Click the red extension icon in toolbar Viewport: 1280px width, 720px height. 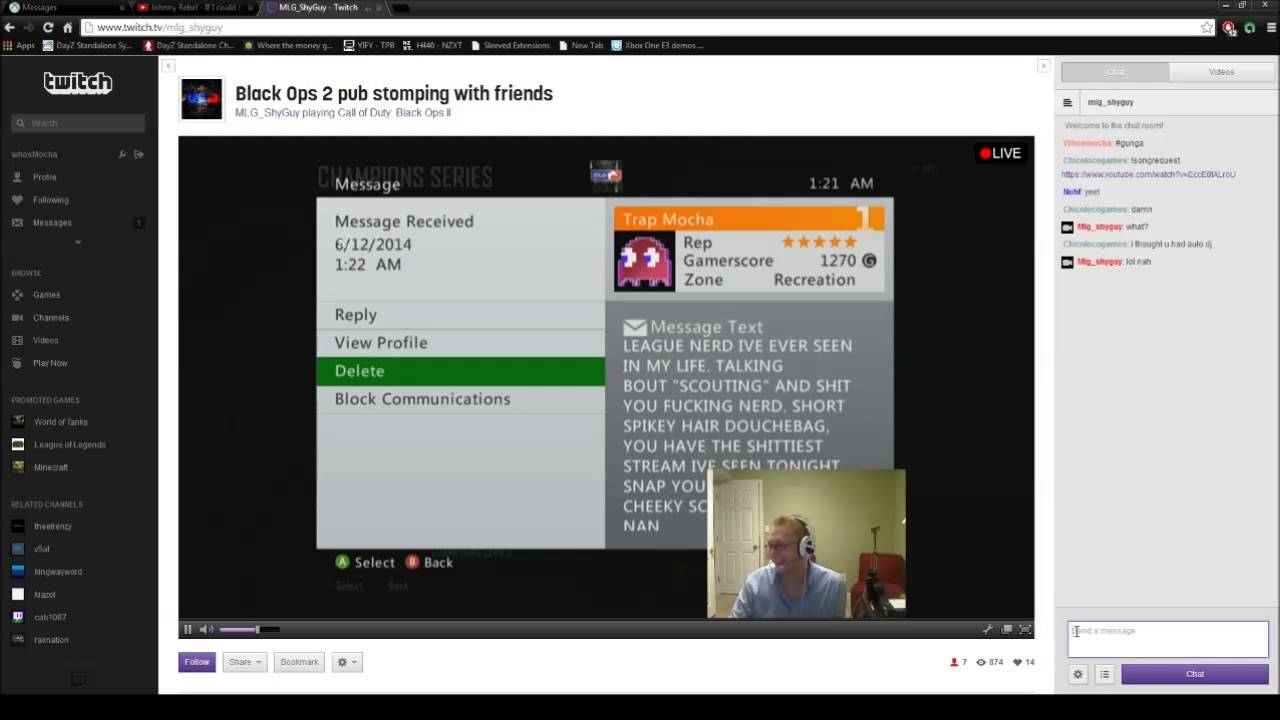[x=1229, y=28]
